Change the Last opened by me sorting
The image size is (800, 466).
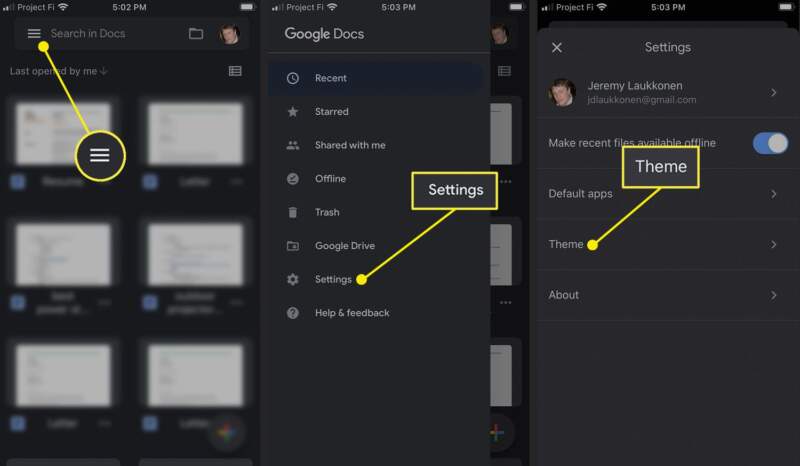coord(58,71)
